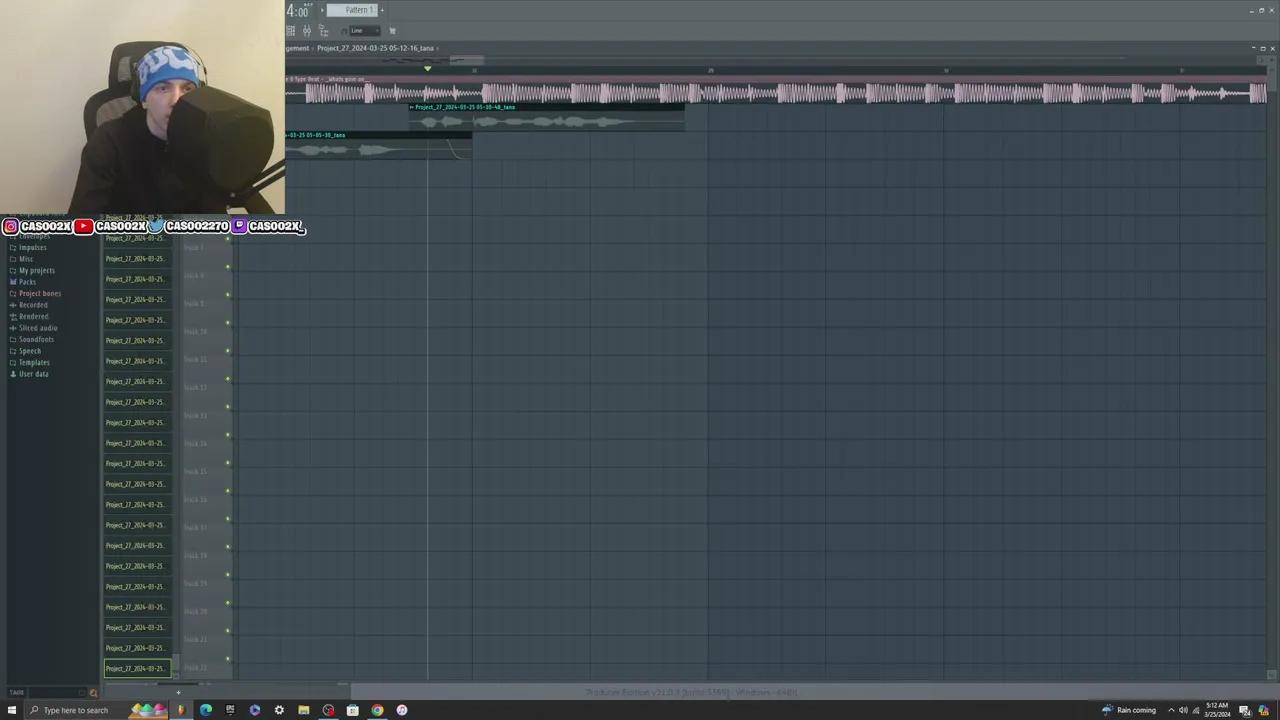Toggle the slide switch left of the Line dropdown
Viewport: 1280px width, 720px height.
tap(344, 30)
